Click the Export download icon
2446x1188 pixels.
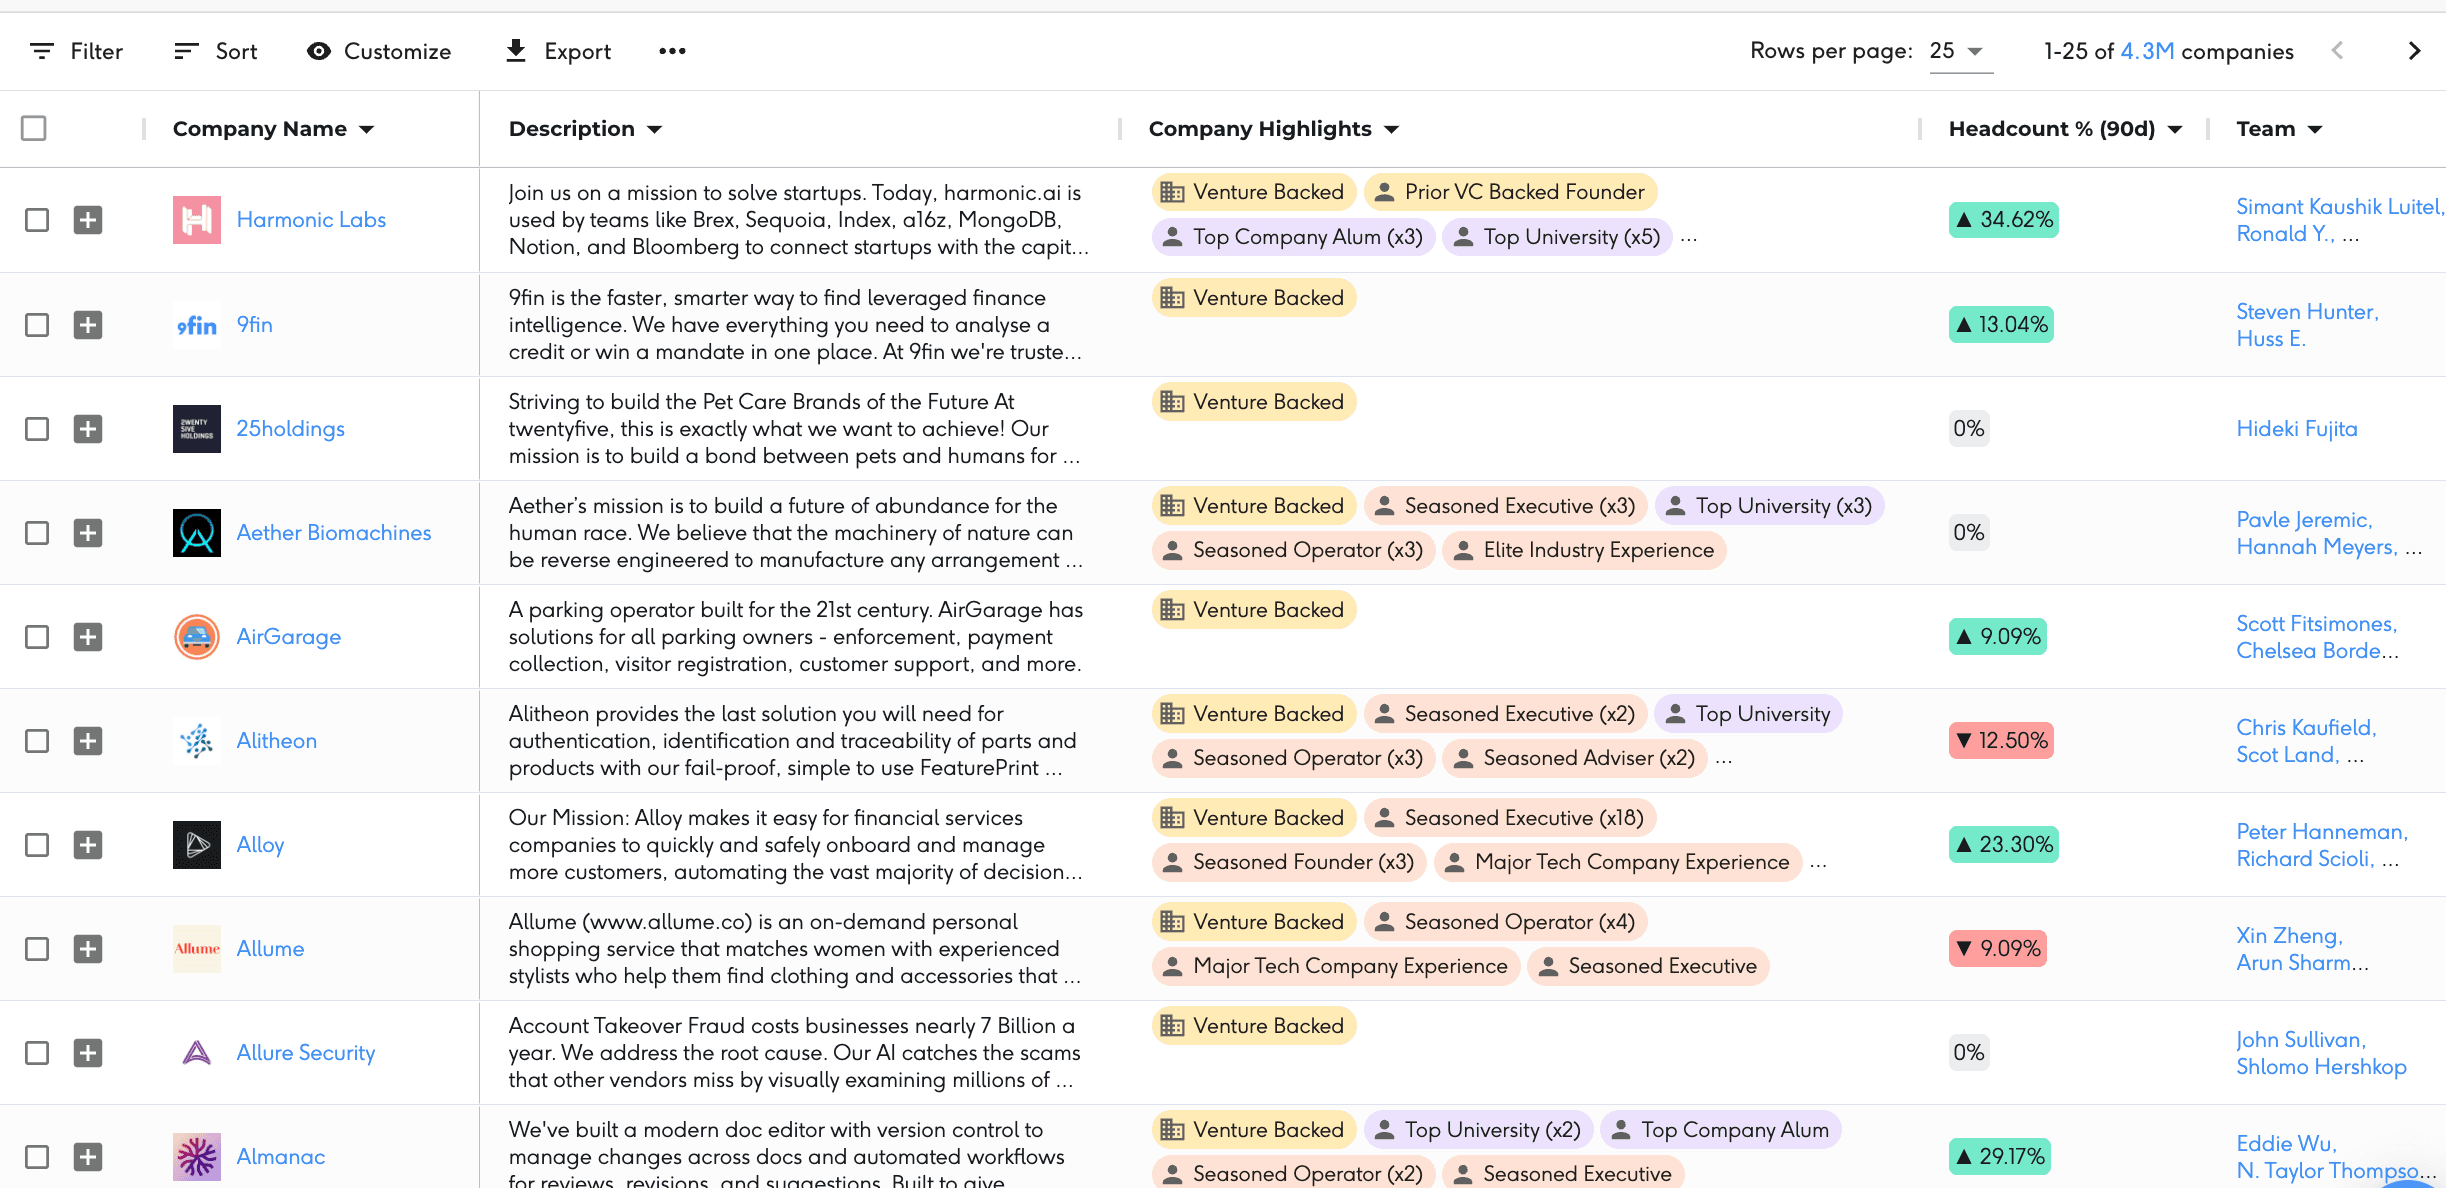pos(516,51)
